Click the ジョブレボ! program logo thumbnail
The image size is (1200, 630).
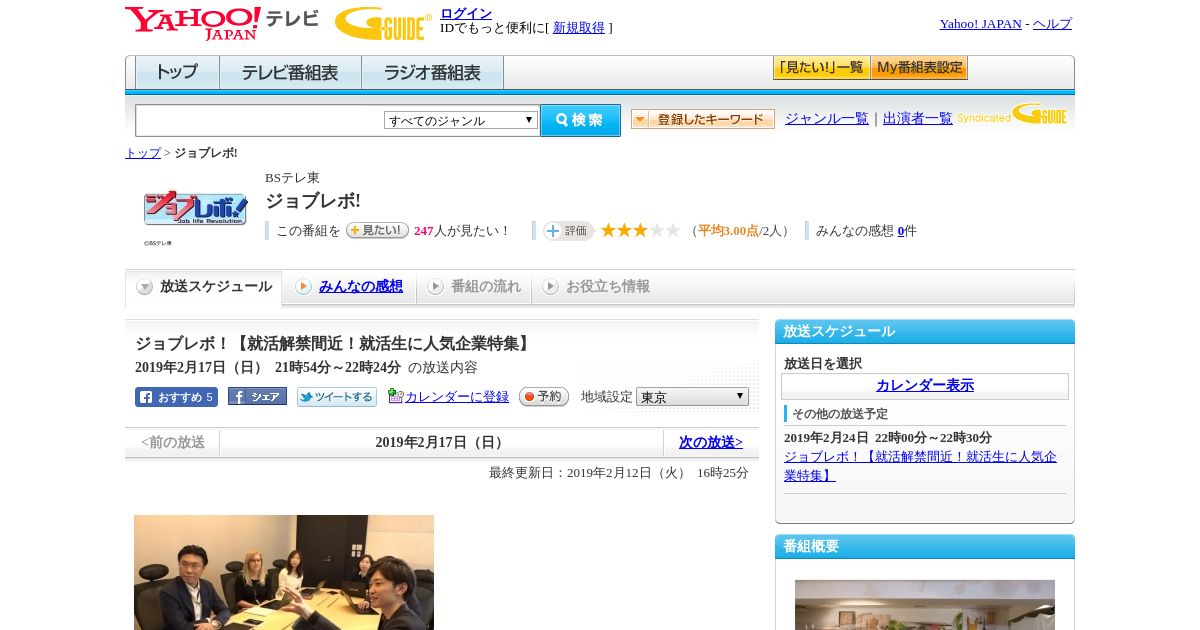pos(195,208)
